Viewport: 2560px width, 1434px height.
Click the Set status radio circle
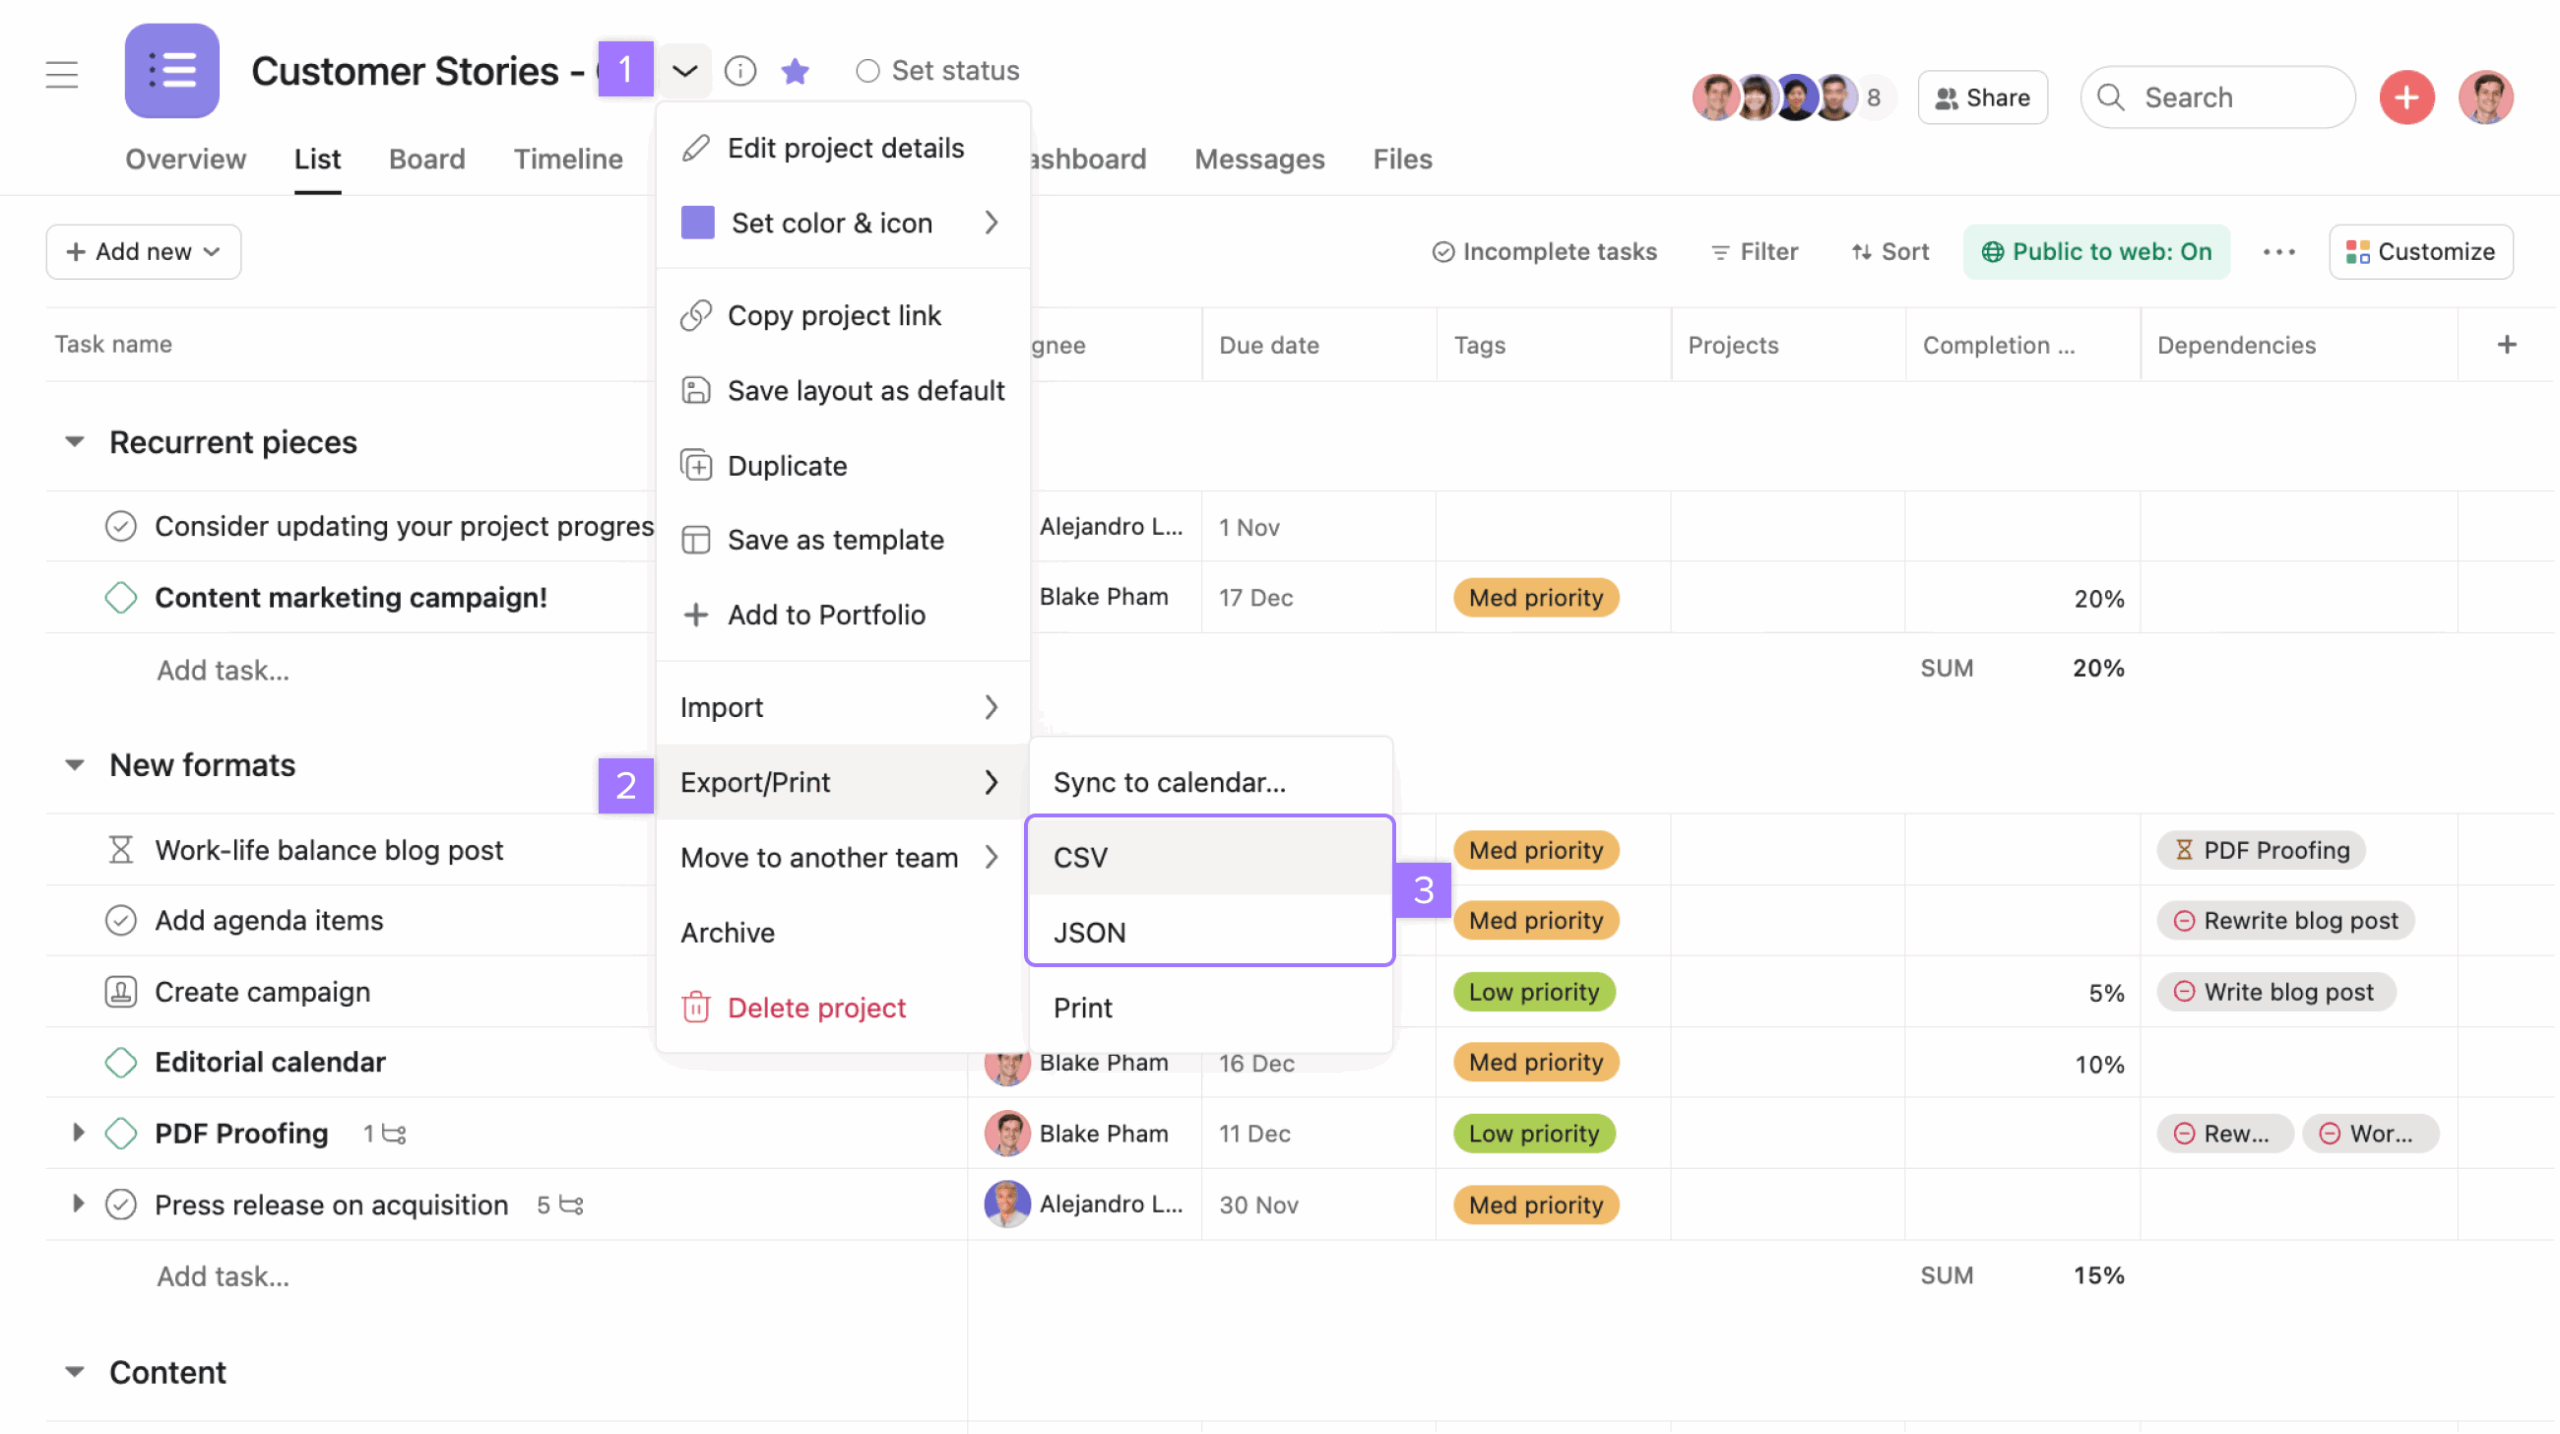867,71
